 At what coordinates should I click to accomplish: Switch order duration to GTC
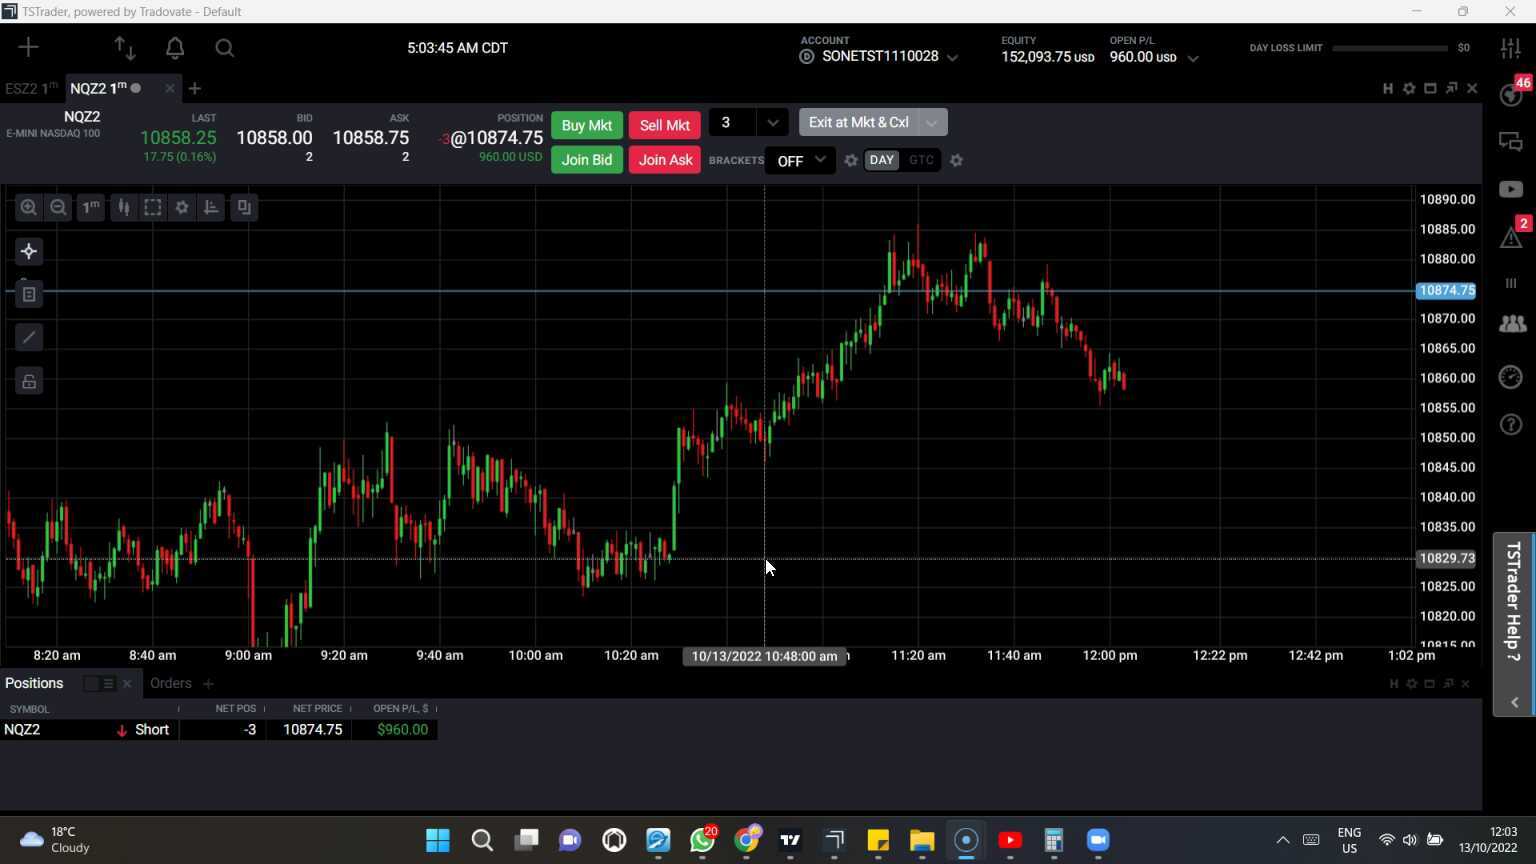(920, 160)
